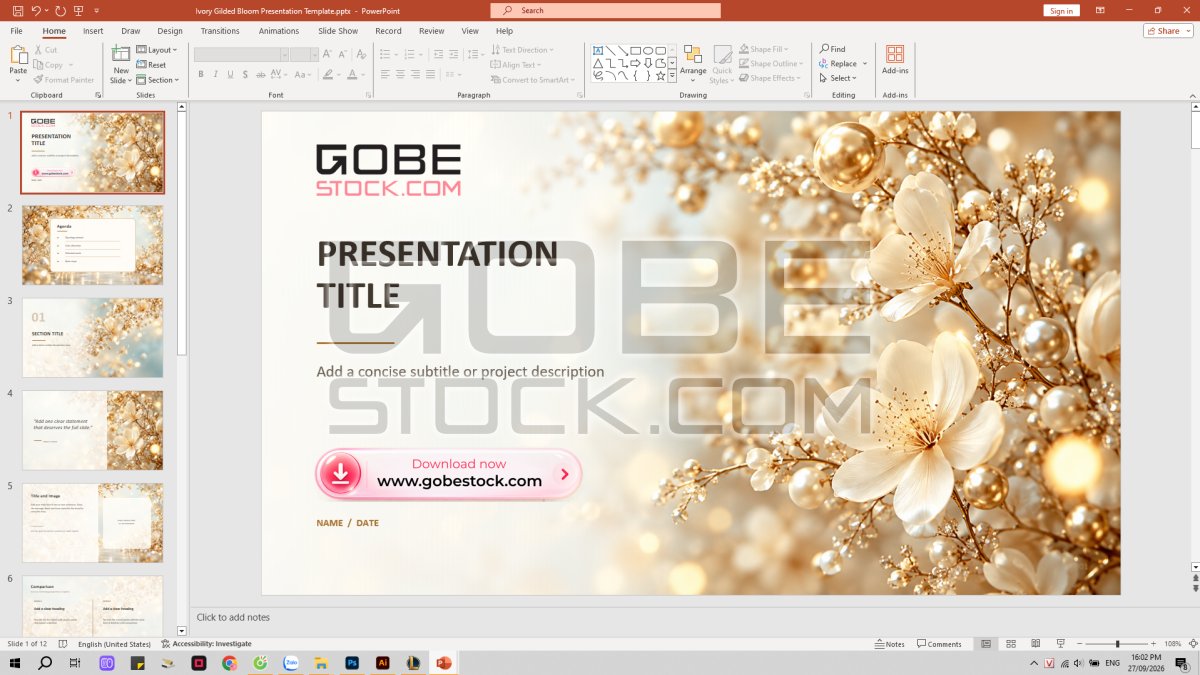Toggle the Comments pane from the status bar
This screenshot has height=675, width=1200.
939,644
